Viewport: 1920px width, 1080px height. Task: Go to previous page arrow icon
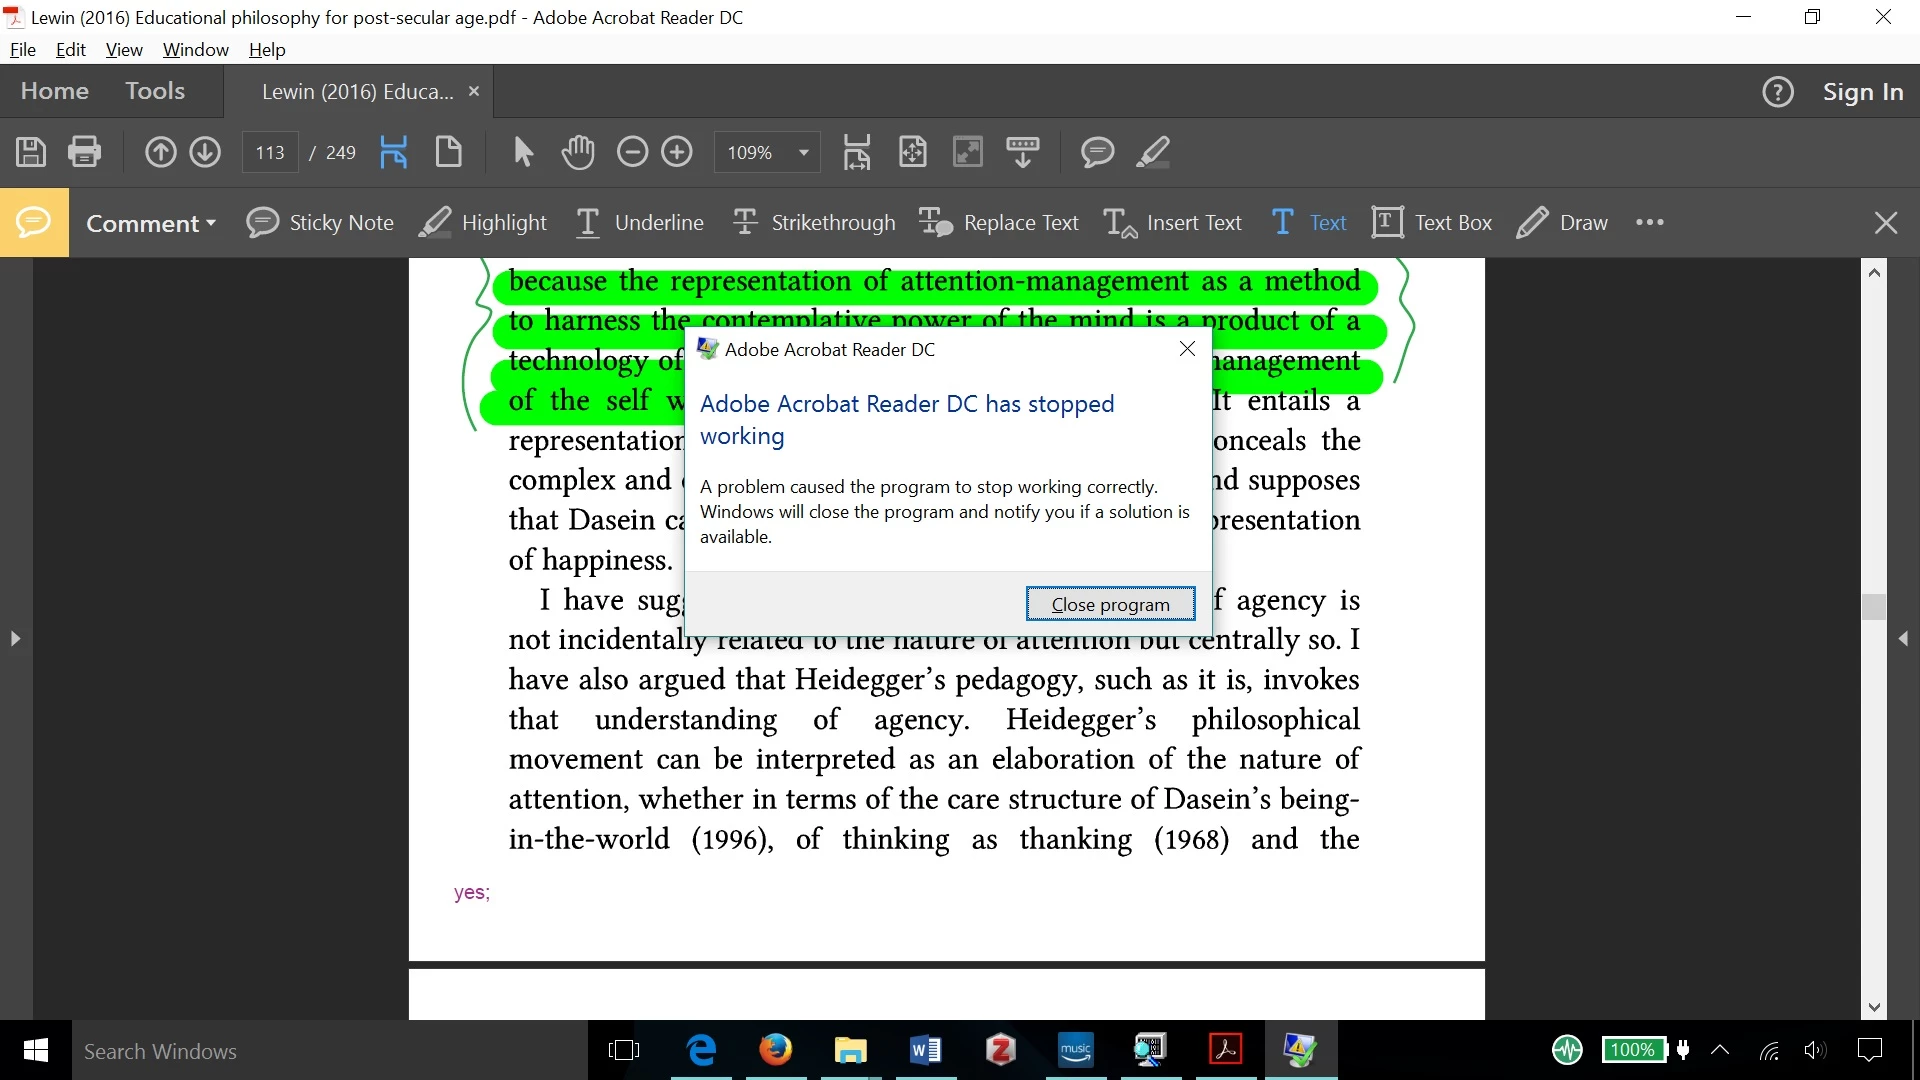160,152
